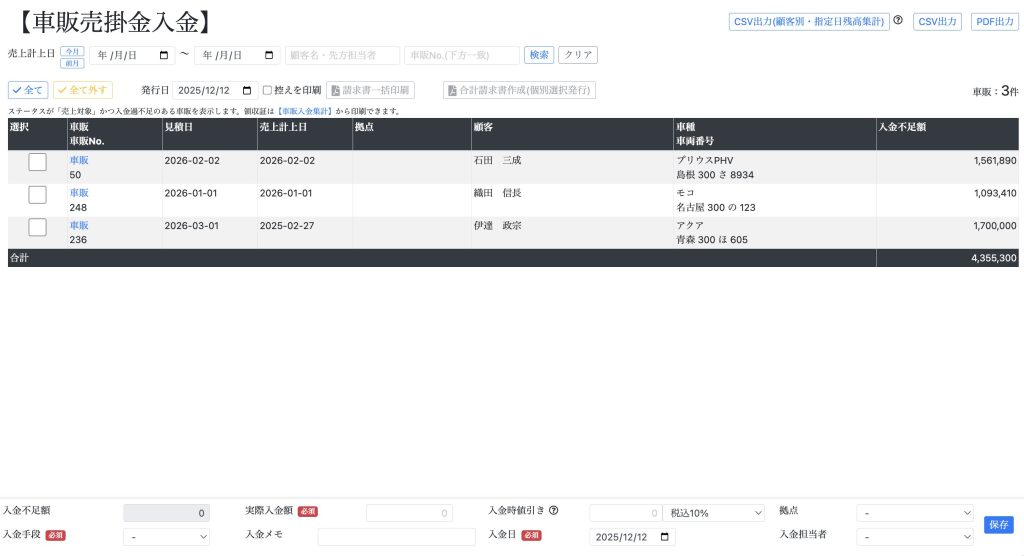This screenshot has width=1024, height=556.
Task: Click the 保存 save button
Action: coord(998,524)
